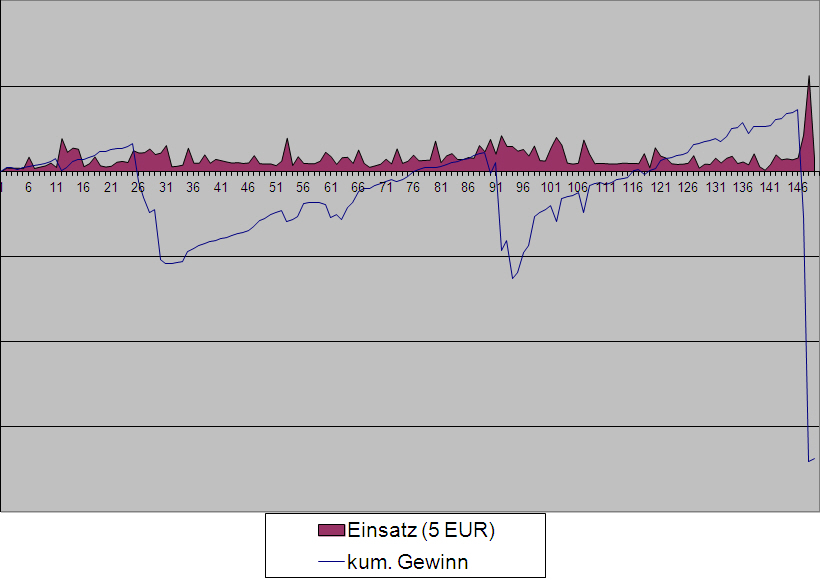Click the x-axis label 41
The height and width of the screenshot is (580, 820).
[x=221, y=187]
